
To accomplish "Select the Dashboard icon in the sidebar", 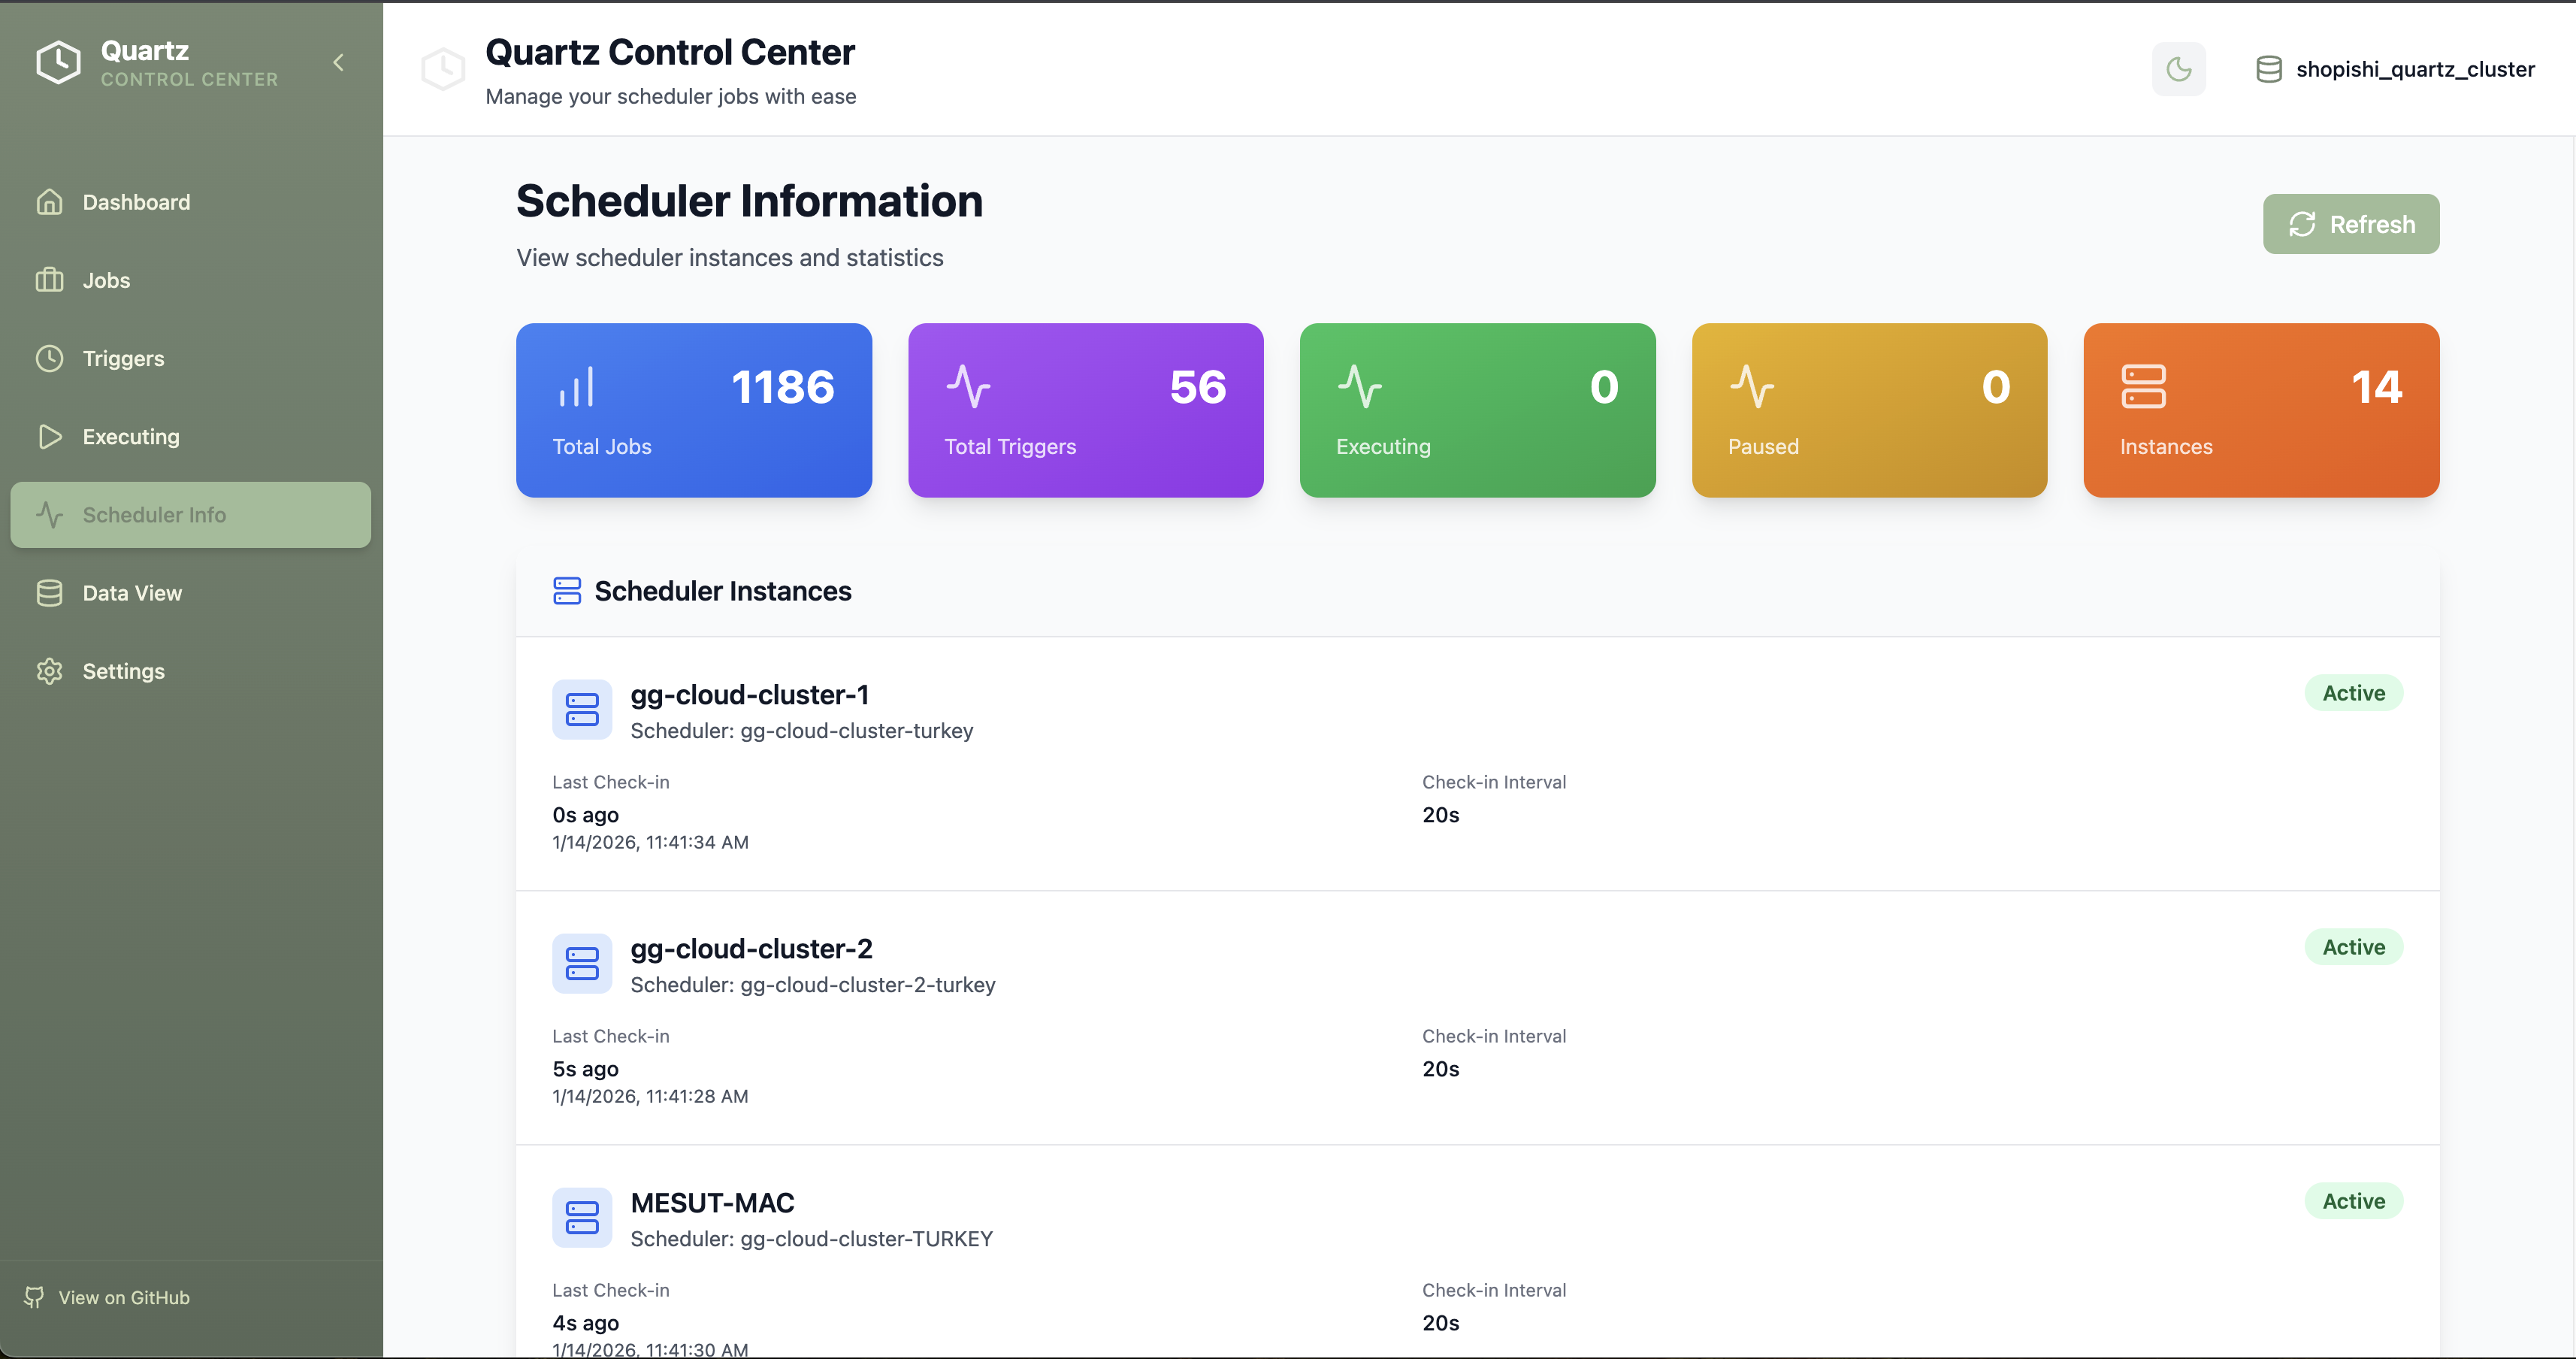I will [x=50, y=202].
